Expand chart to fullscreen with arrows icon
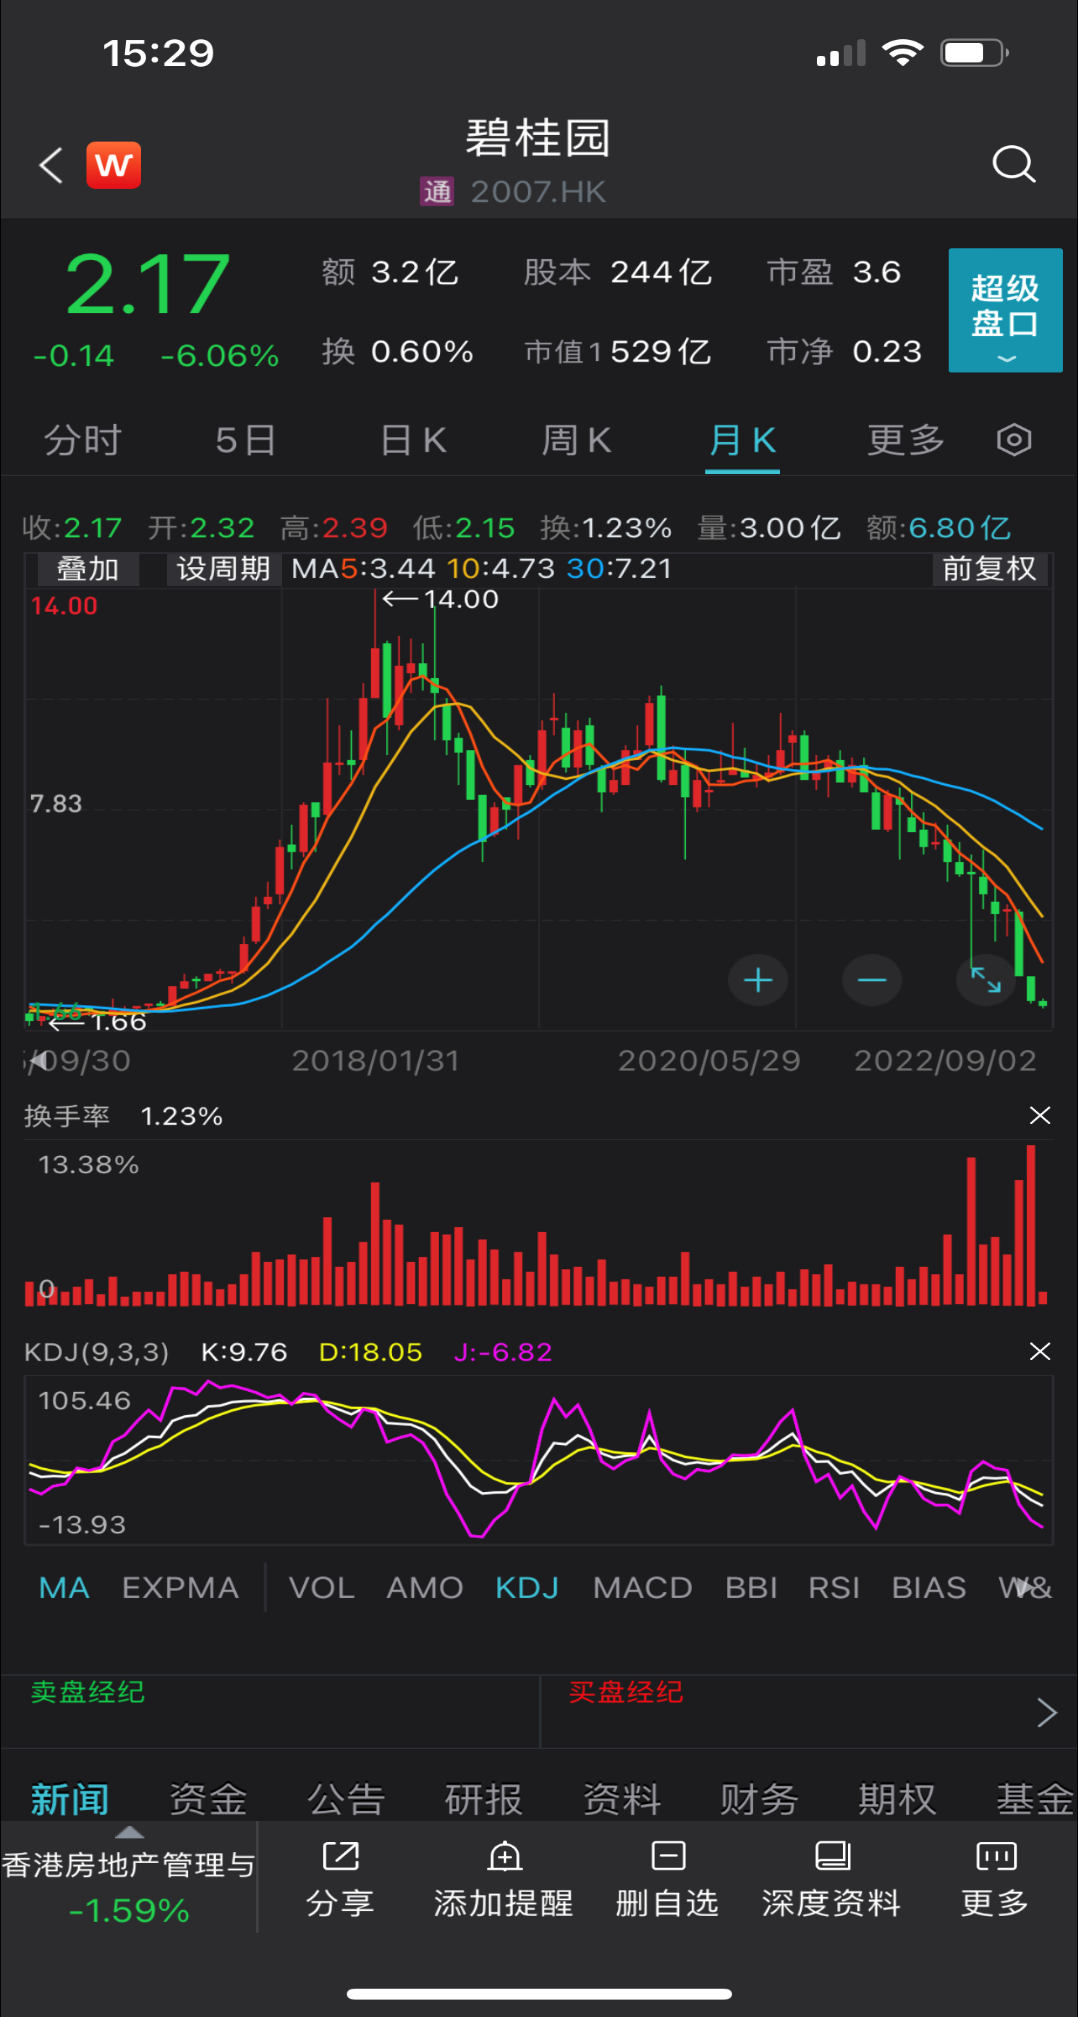This screenshot has width=1078, height=2017. point(986,980)
